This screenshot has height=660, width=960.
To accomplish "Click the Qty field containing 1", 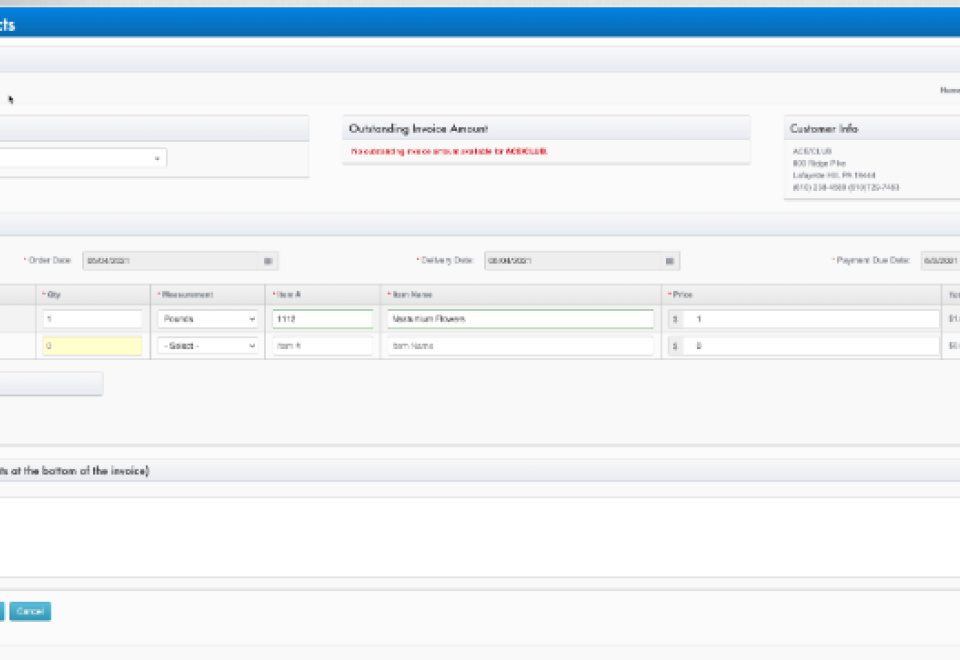I will point(92,319).
